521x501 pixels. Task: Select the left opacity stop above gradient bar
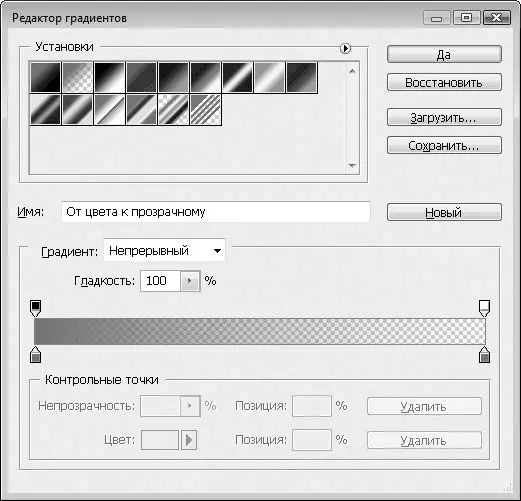click(36, 308)
